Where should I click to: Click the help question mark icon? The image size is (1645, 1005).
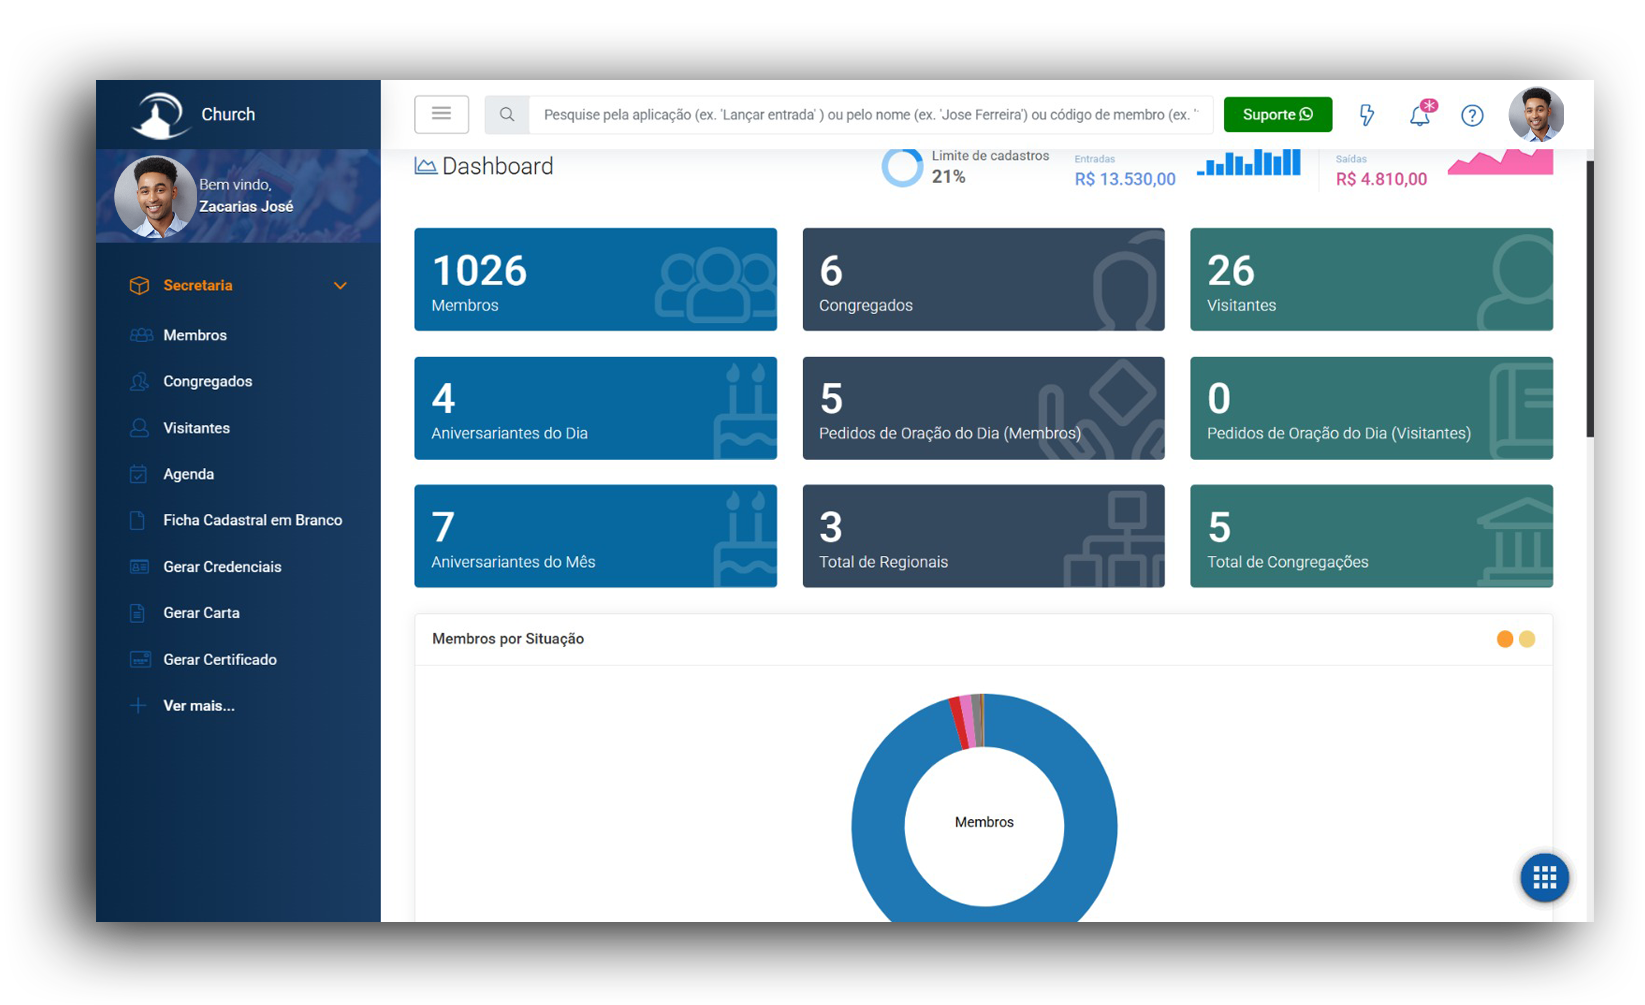pos(1472,115)
